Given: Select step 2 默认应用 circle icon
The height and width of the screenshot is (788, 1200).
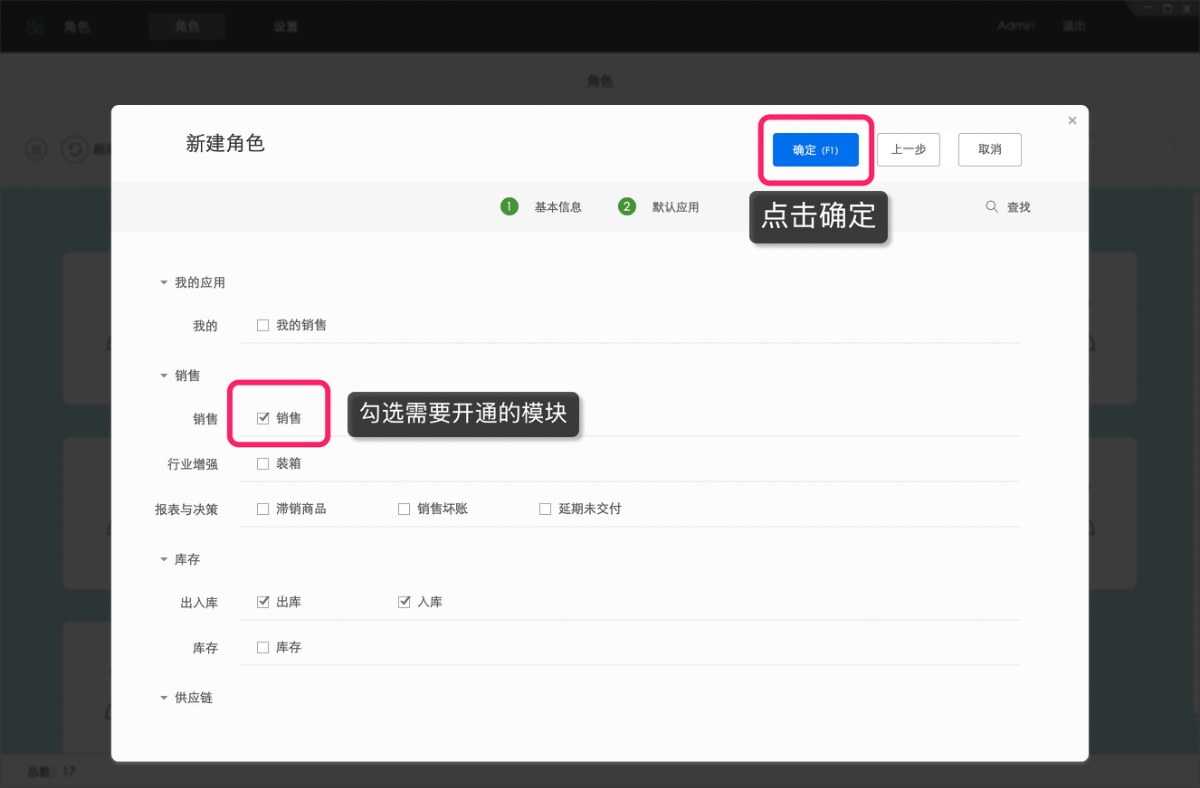Looking at the screenshot, I should click(x=627, y=207).
